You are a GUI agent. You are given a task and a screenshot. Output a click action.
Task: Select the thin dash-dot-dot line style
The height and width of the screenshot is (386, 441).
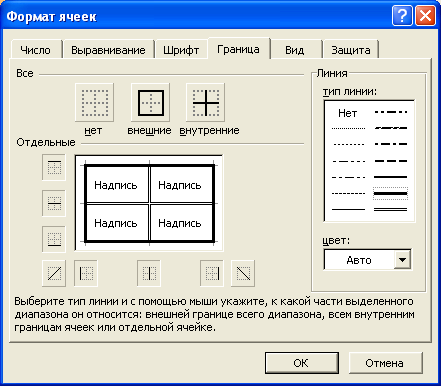[349, 161]
